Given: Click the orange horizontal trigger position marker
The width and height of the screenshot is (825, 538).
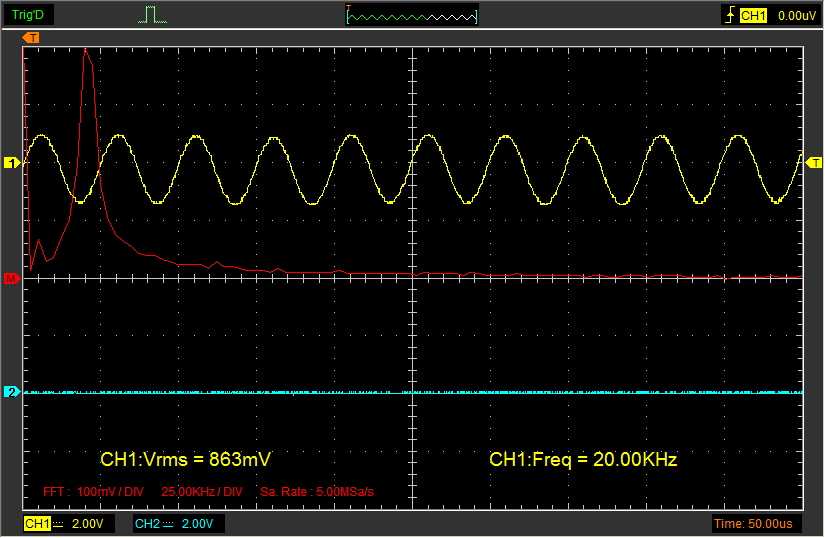Looking at the screenshot, I should point(31,38).
